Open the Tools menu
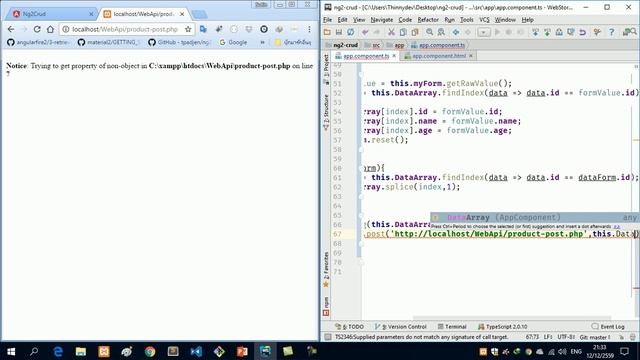Screen dimensions: 640x360 [467, 20]
